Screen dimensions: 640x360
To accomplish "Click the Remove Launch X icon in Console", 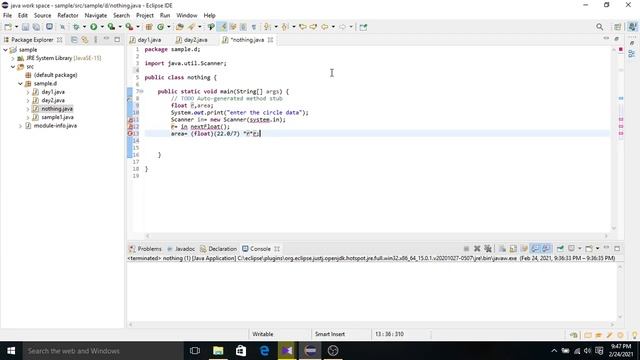I will click(477, 249).
